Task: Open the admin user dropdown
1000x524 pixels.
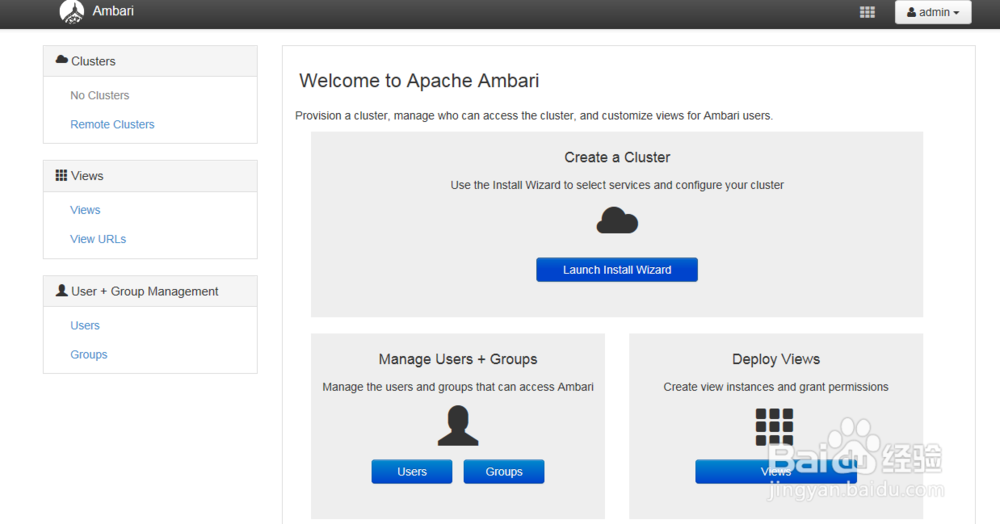Action: coord(933,12)
